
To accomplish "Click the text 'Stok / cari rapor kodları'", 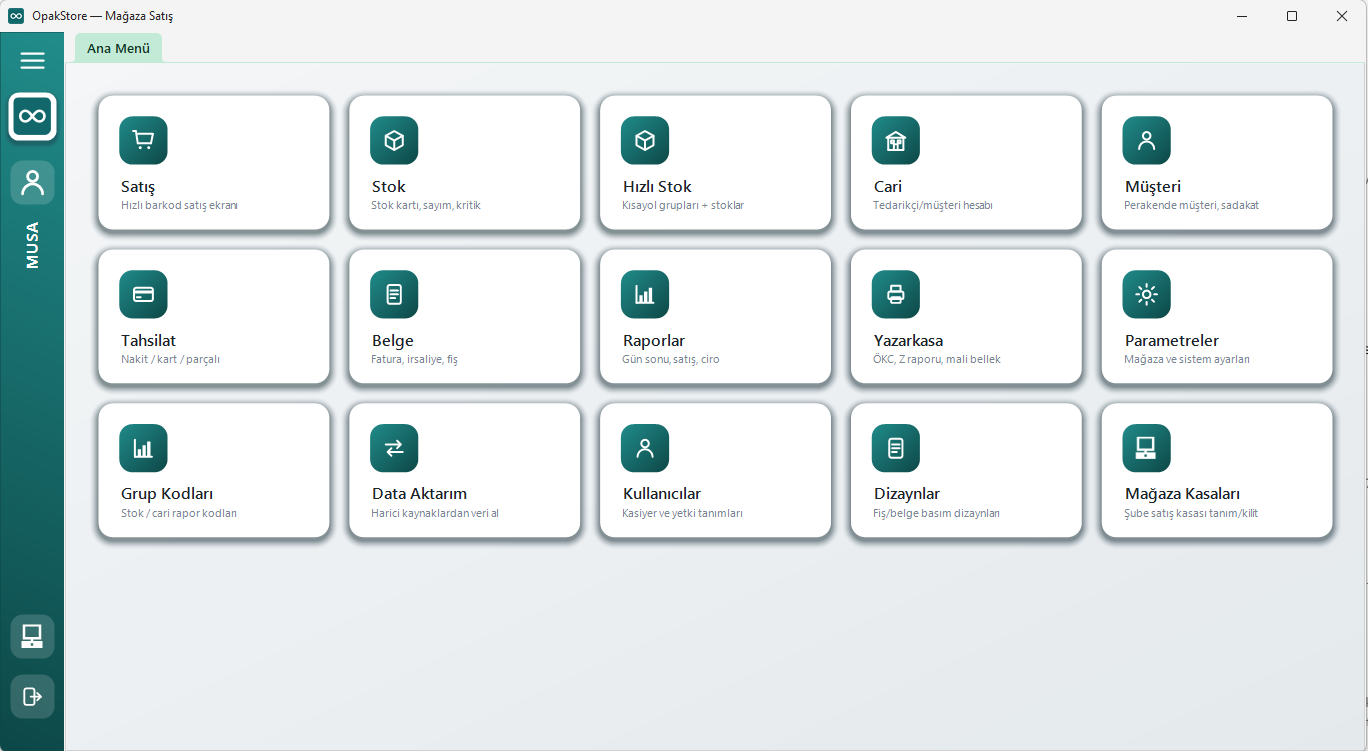I will tap(179, 513).
